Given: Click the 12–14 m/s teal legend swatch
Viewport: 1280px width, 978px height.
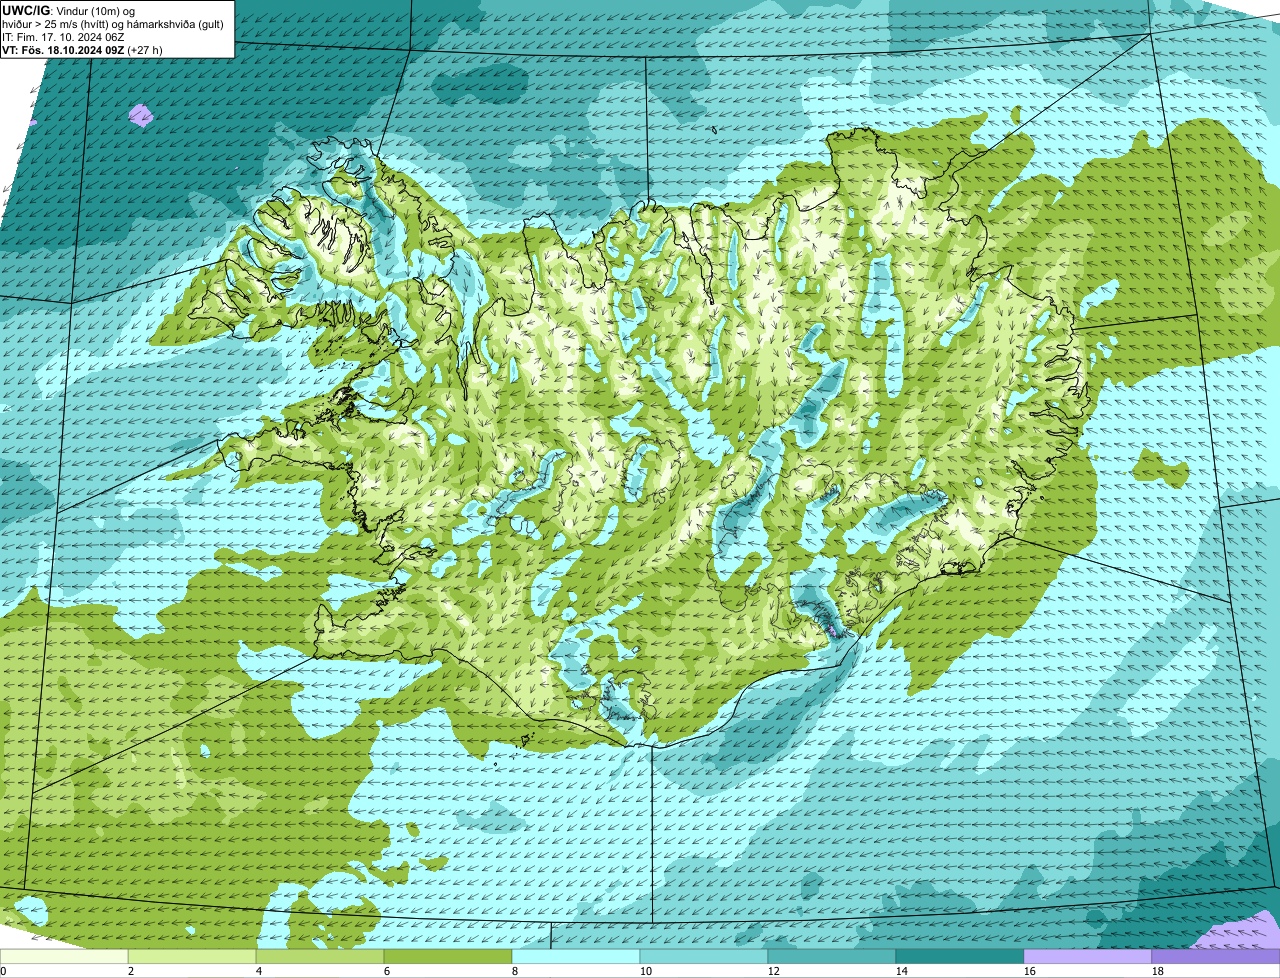Looking at the screenshot, I should (x=832, y=957).
